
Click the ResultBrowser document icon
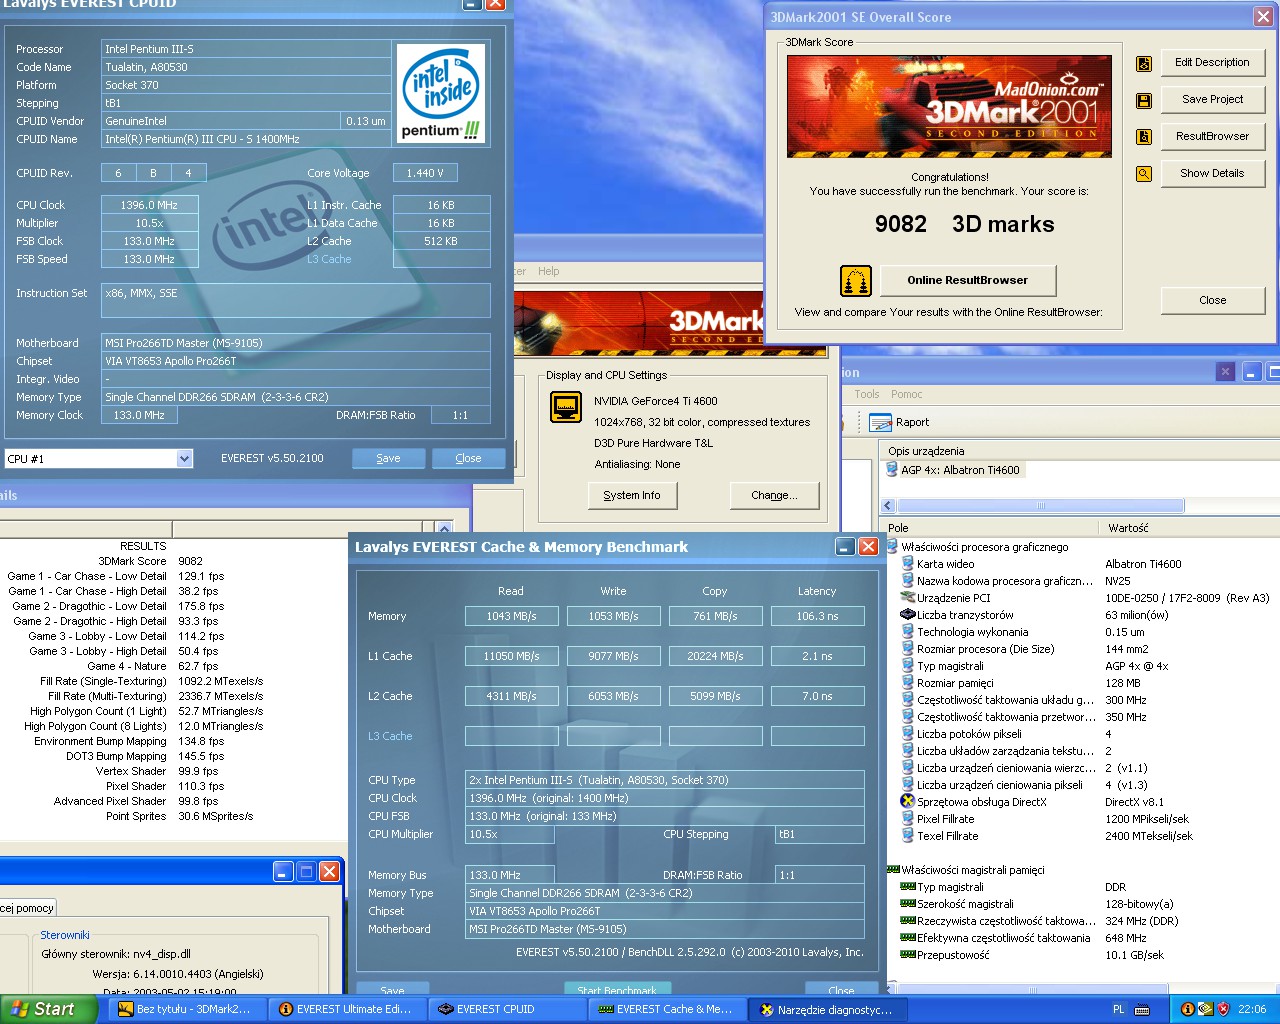(x=1144, y=137)
